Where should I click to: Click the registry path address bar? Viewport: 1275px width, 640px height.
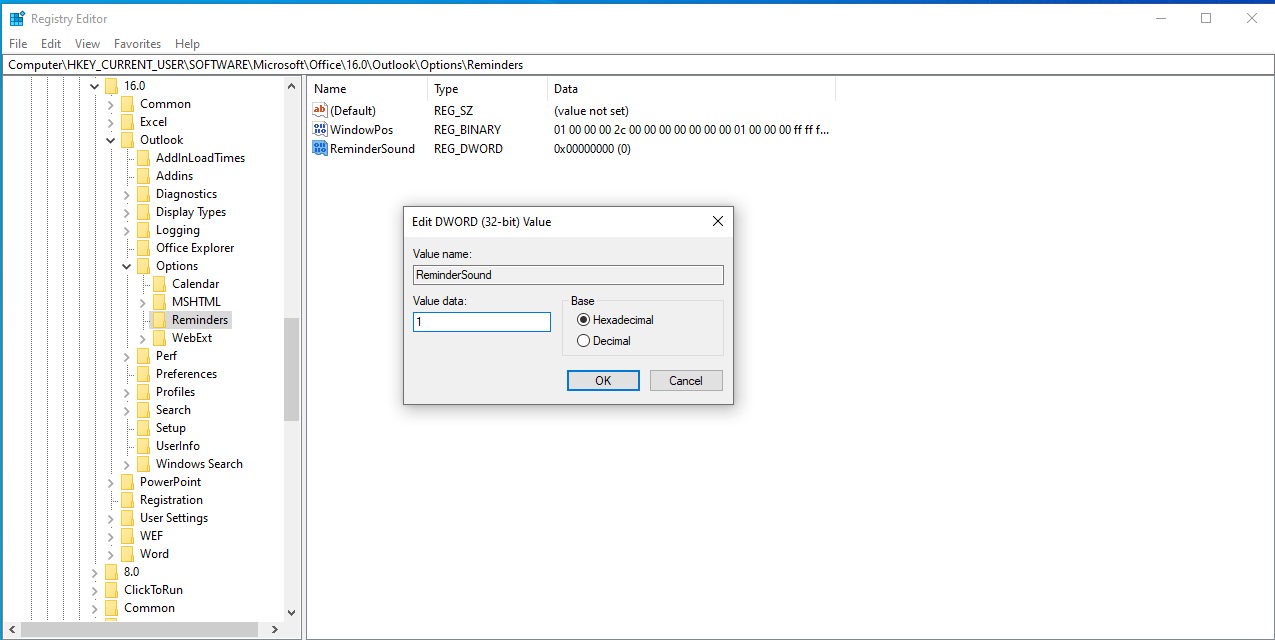point(637,65)
